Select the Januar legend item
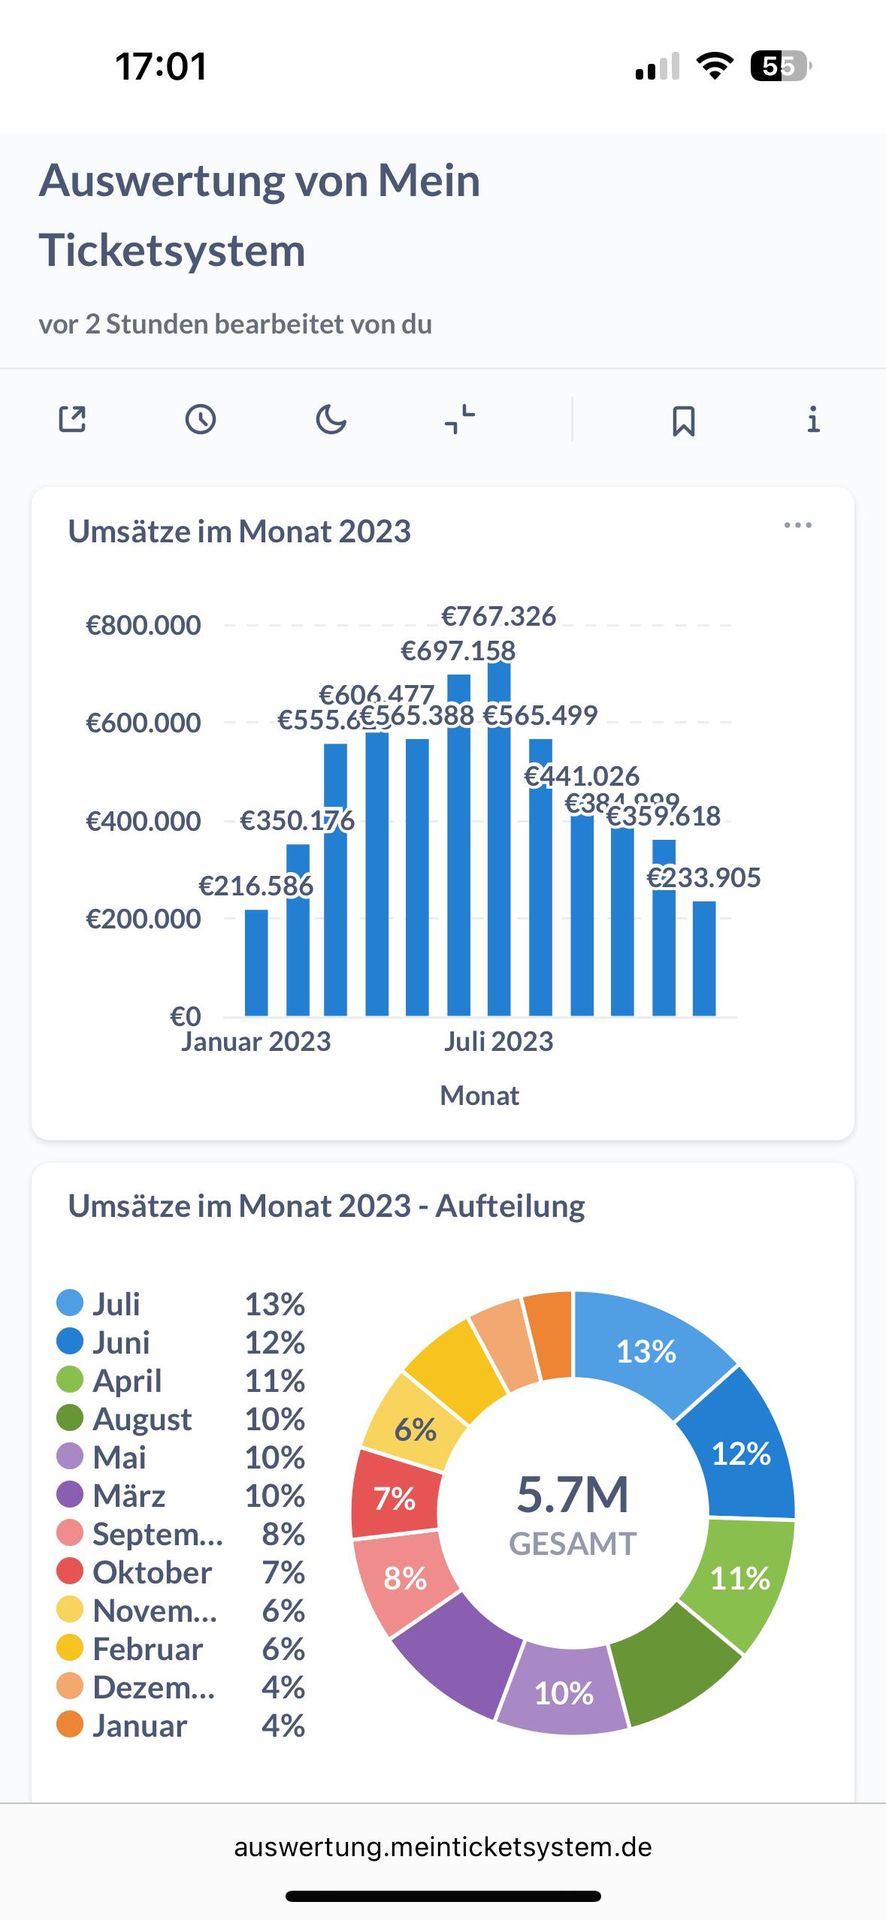The height and width of the screenshot is (1920, 886). [x=140, y=1726]
